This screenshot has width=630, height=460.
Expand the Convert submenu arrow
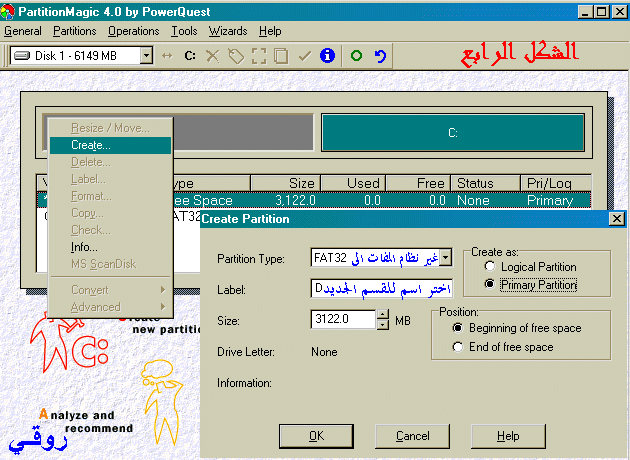click(x=163, y=290)
